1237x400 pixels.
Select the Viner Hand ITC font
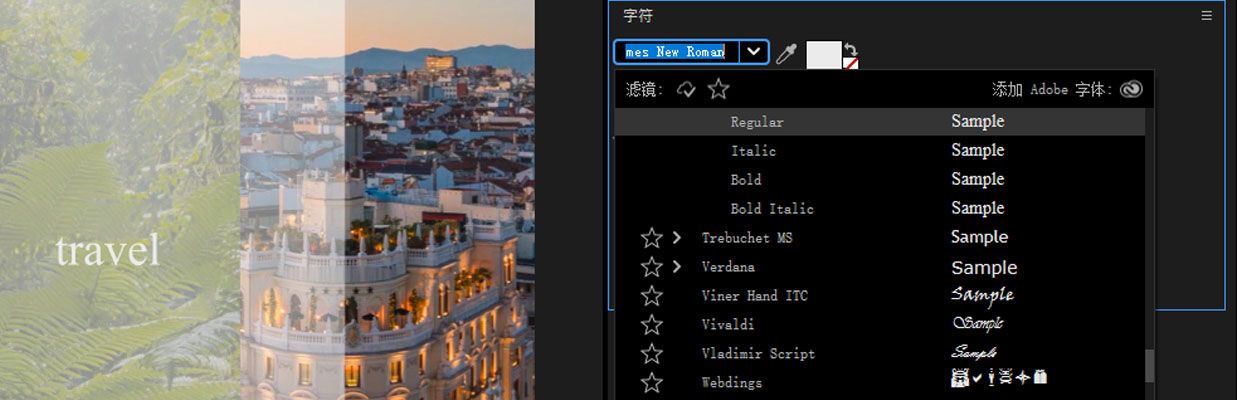coord(755,296)
